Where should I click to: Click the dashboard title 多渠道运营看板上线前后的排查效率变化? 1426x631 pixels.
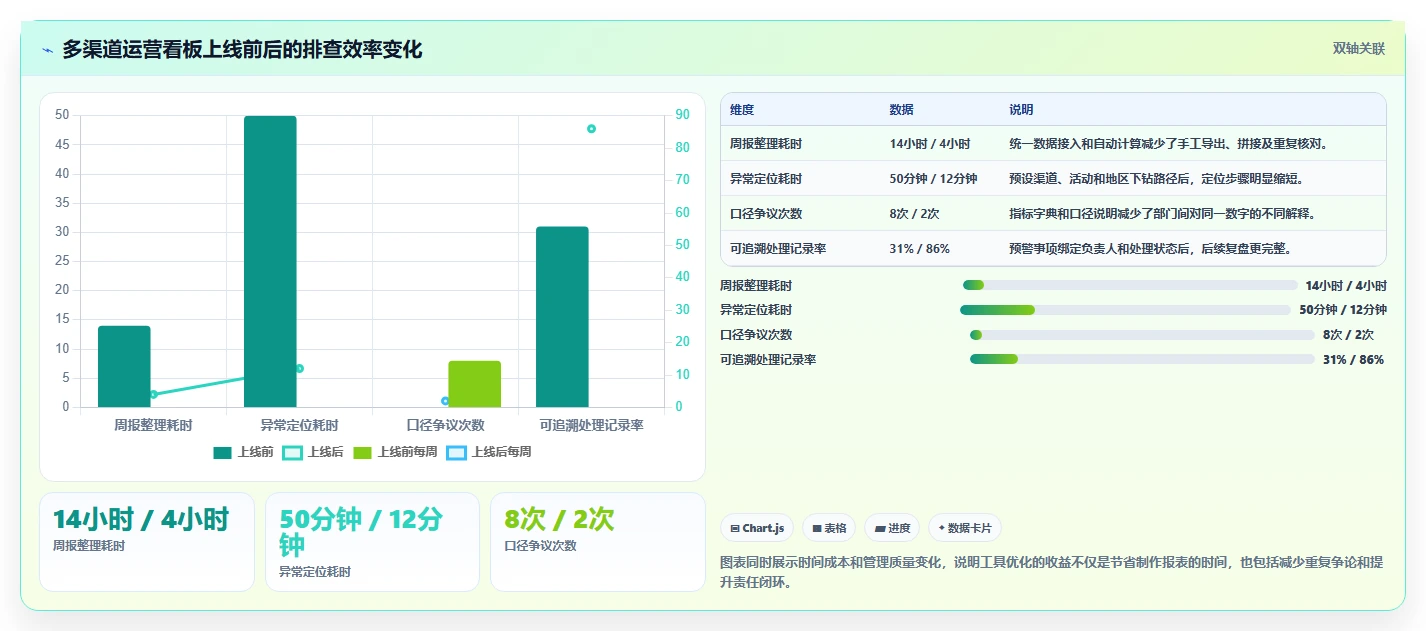tap(242, 49)
